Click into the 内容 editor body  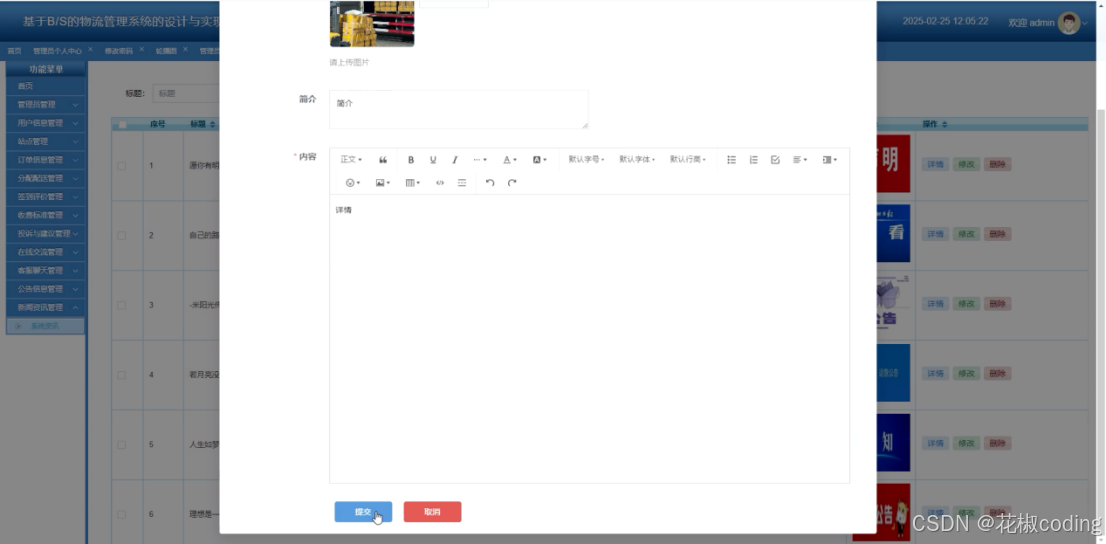589,339
